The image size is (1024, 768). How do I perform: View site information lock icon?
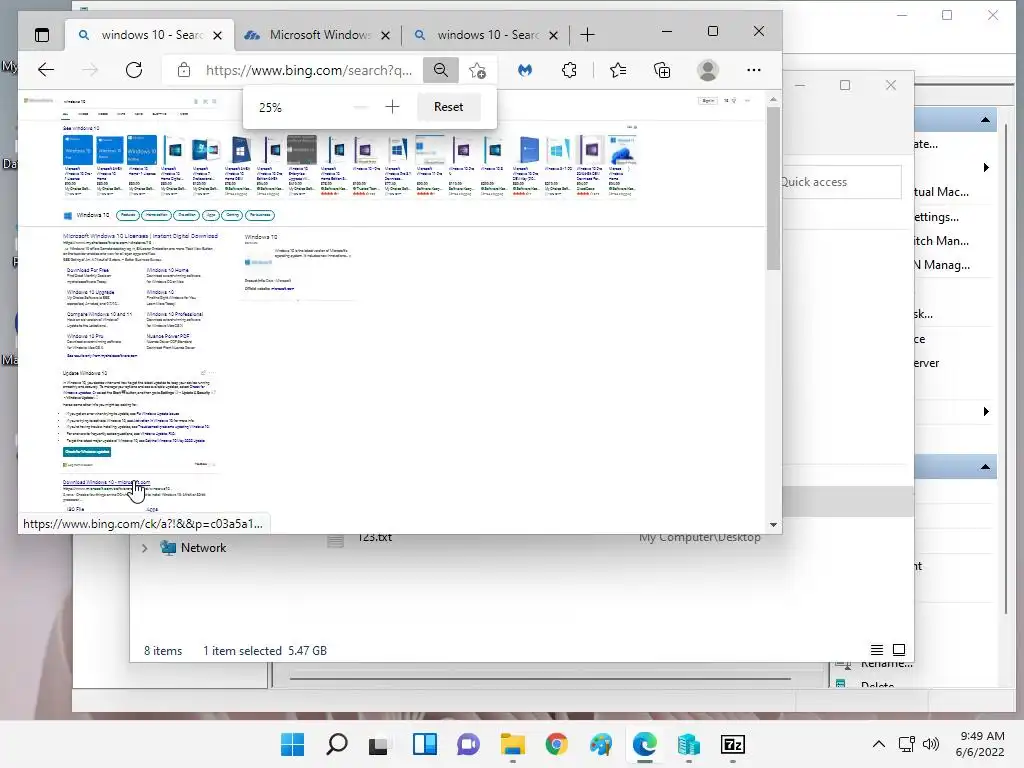(184, 70)
